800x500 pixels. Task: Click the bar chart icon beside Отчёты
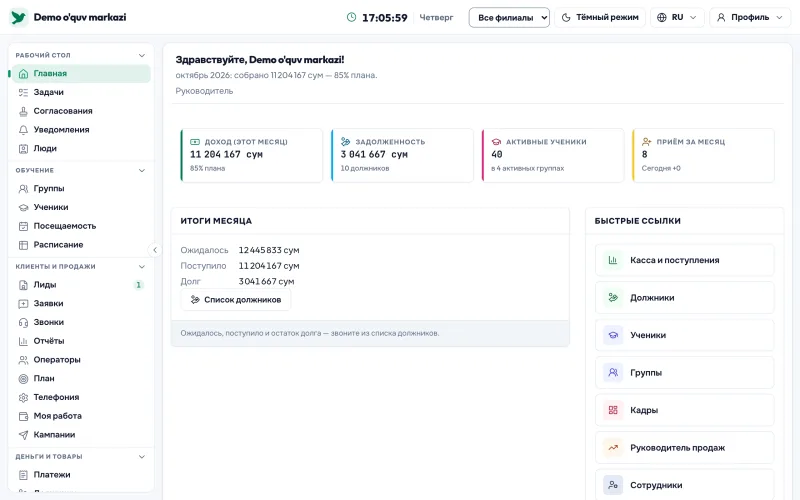coord(23,341)
